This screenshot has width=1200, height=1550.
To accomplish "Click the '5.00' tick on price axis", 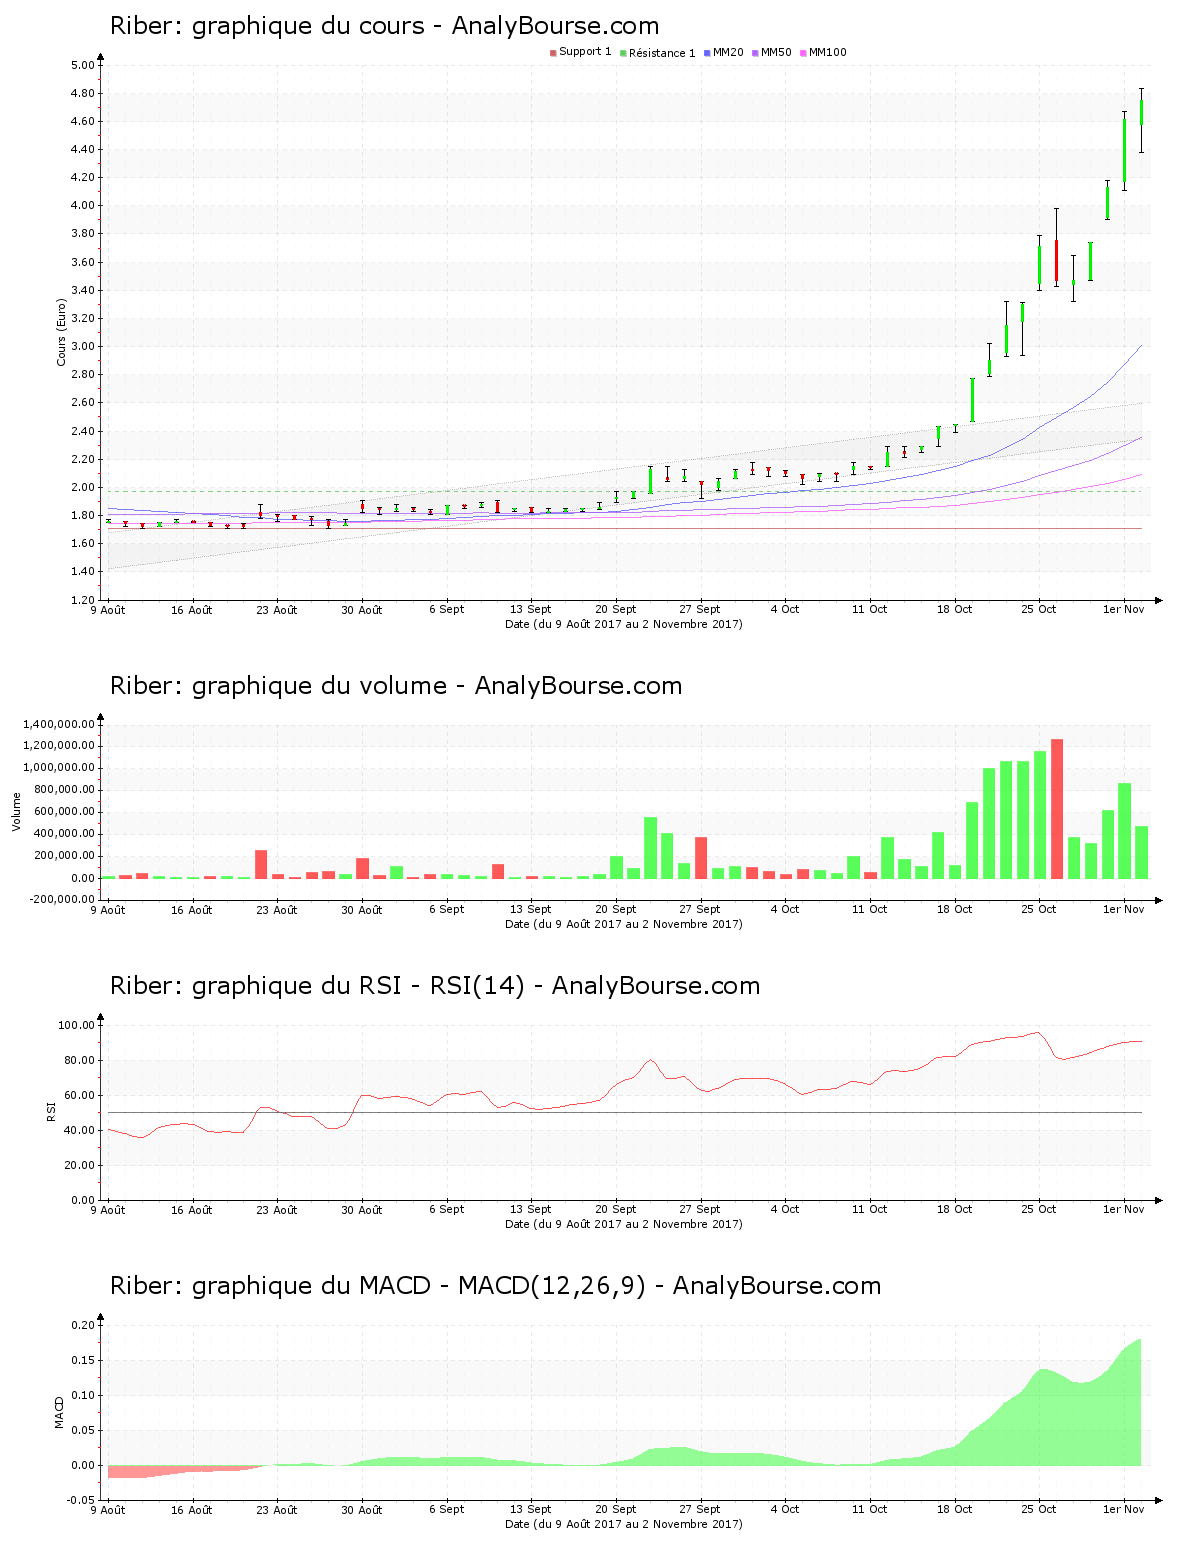I will (x=83, y=66).
